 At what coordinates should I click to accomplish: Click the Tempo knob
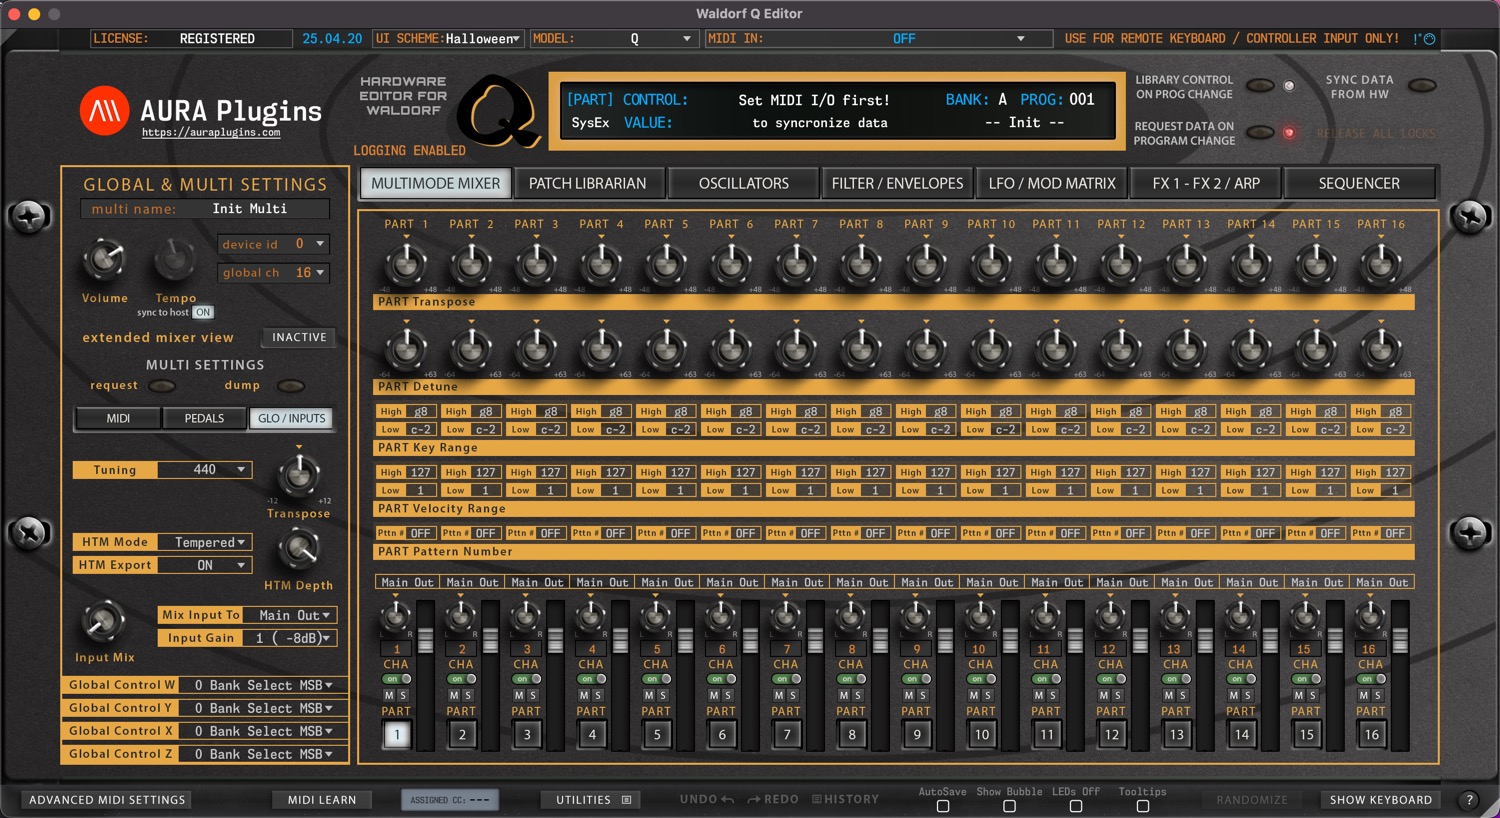(175, 260)
